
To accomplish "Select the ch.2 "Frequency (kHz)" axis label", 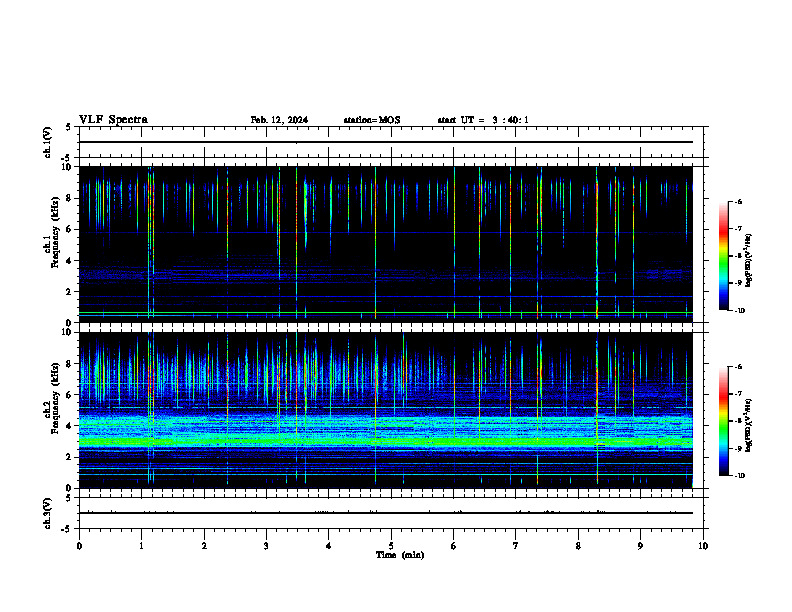I will pyautogui.click(x=55, y=398).
